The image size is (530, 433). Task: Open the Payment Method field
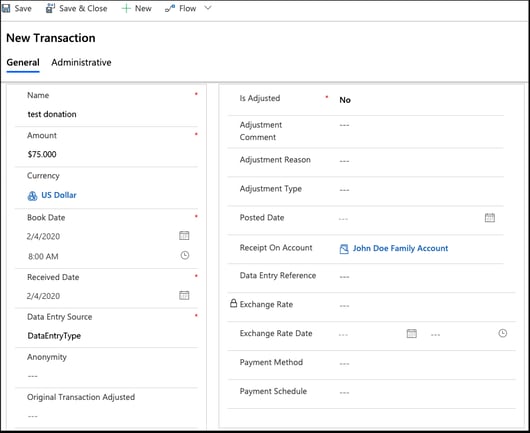click(x=426, y=364)
